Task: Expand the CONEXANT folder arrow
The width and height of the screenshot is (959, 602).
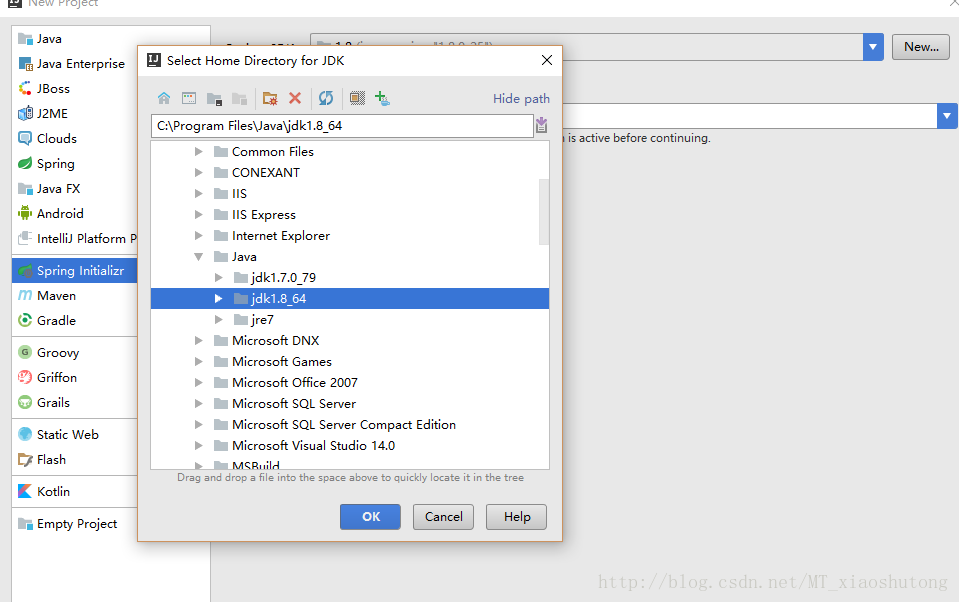Action: (198, 173)
